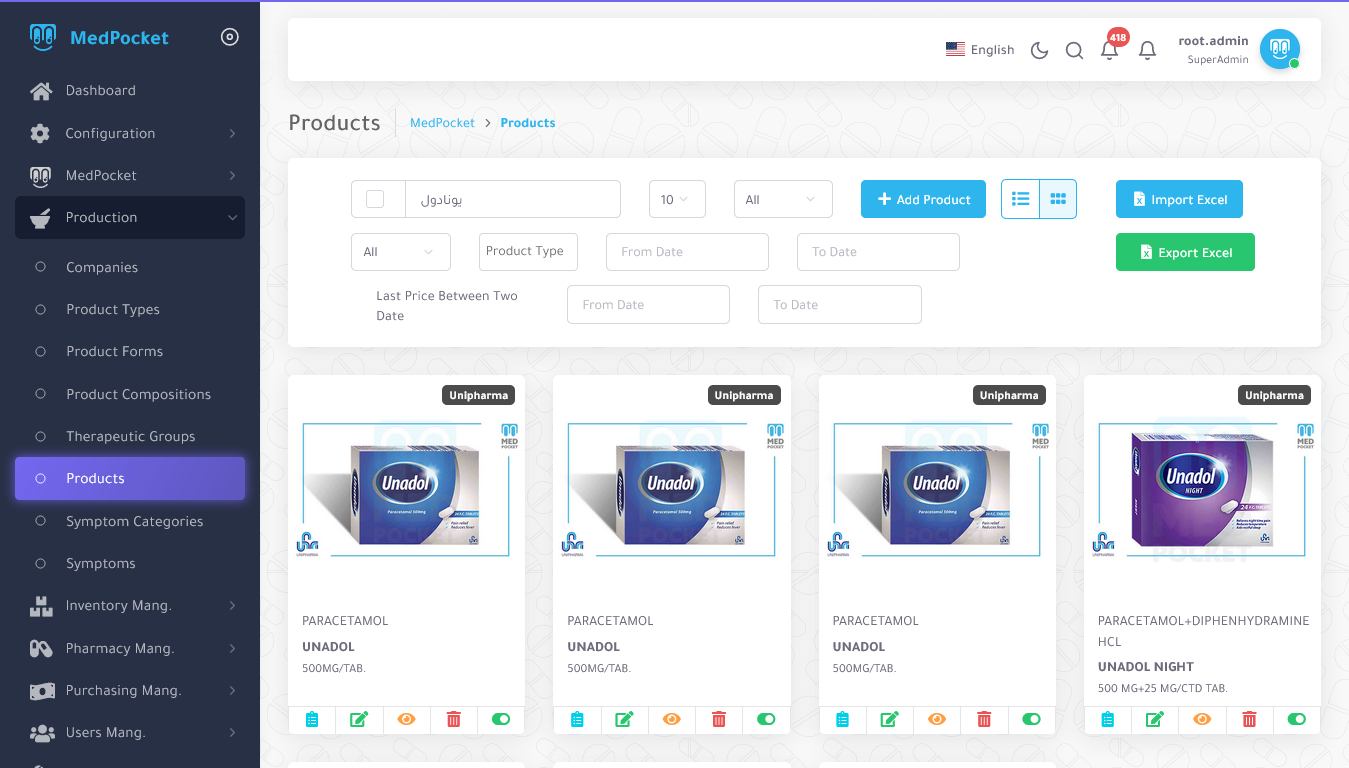Tick the checkbox beside the search field
This screenshot has height=768, width=1349.
(x=375, y=199)
